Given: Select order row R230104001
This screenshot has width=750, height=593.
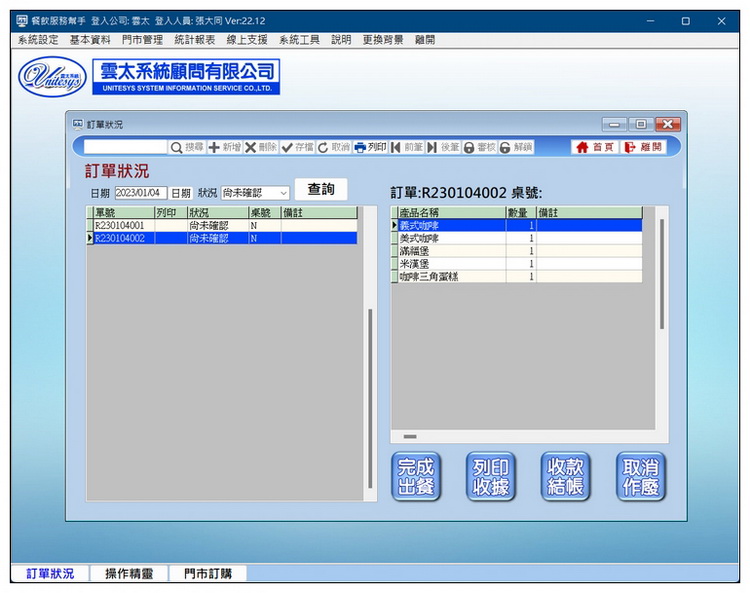Looking at the screenshot, I should pos(120,226).
